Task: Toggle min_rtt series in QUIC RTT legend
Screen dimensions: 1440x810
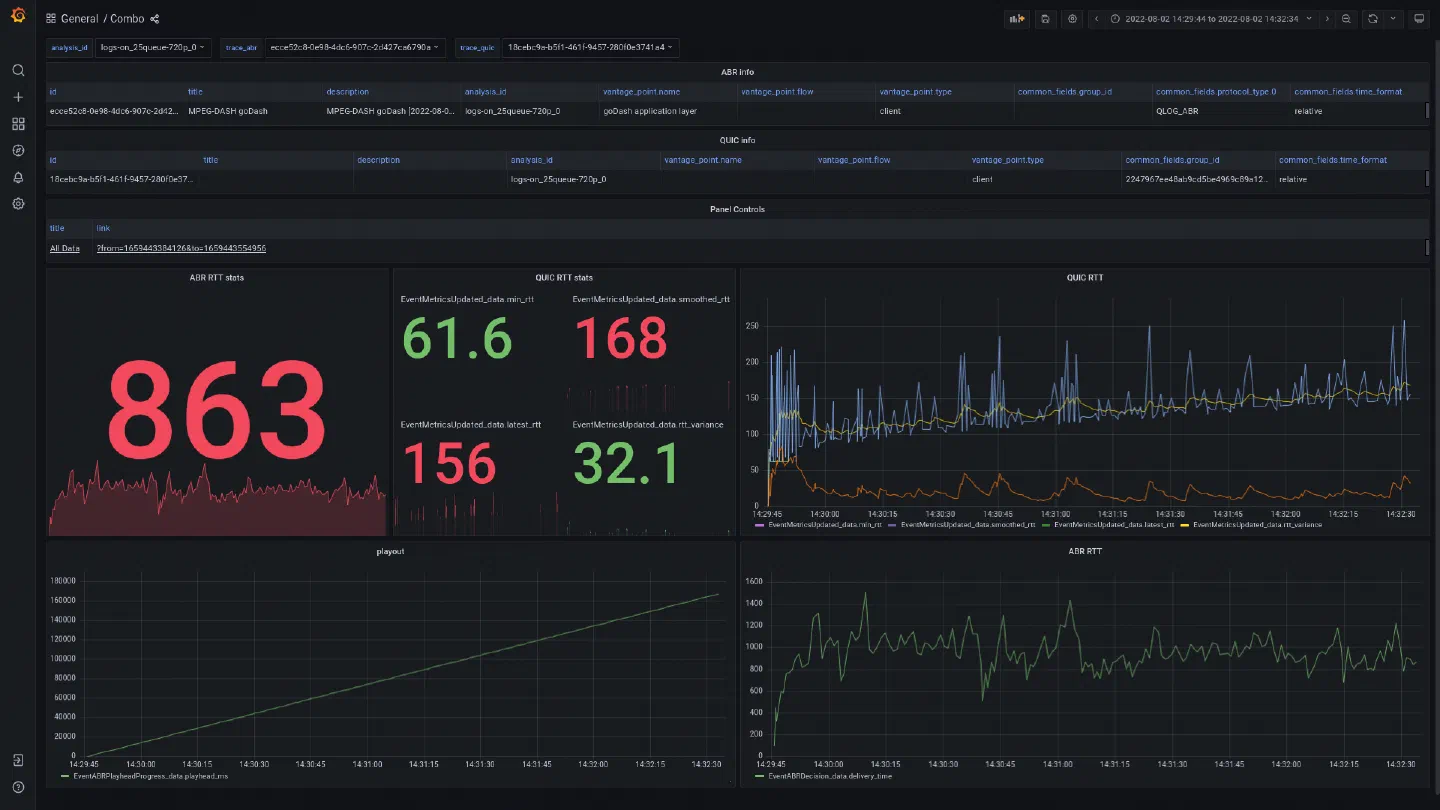Action: 824,524
